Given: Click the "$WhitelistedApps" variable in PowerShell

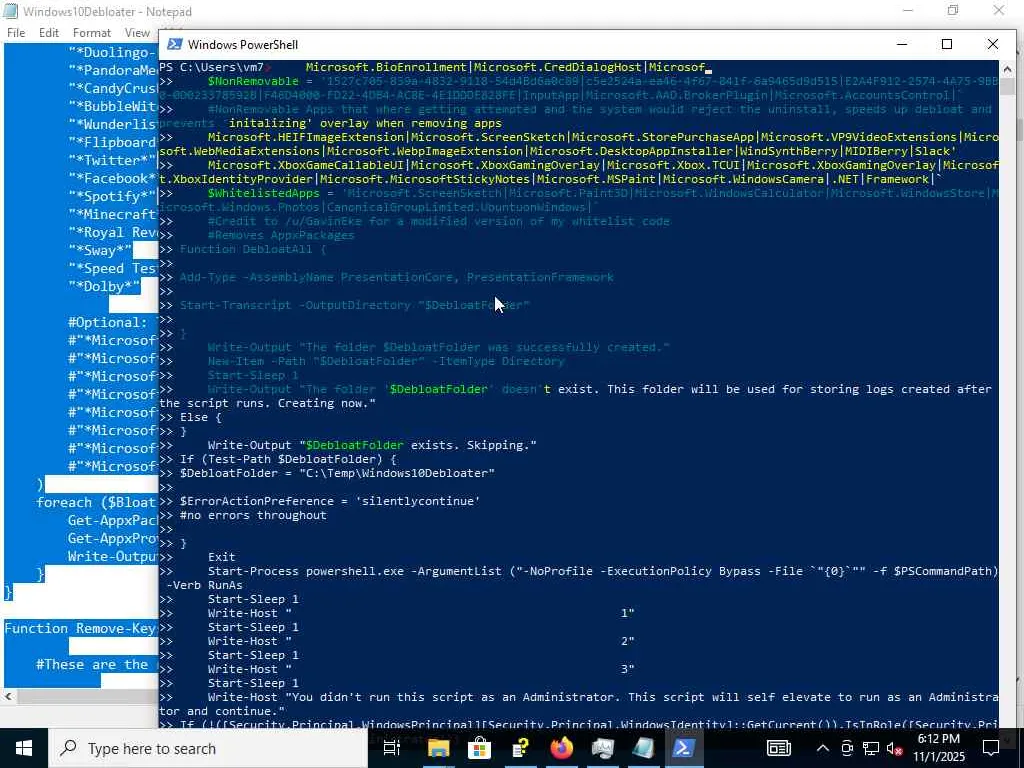Looking at the screenshot, I should click(x=263, y=193).
